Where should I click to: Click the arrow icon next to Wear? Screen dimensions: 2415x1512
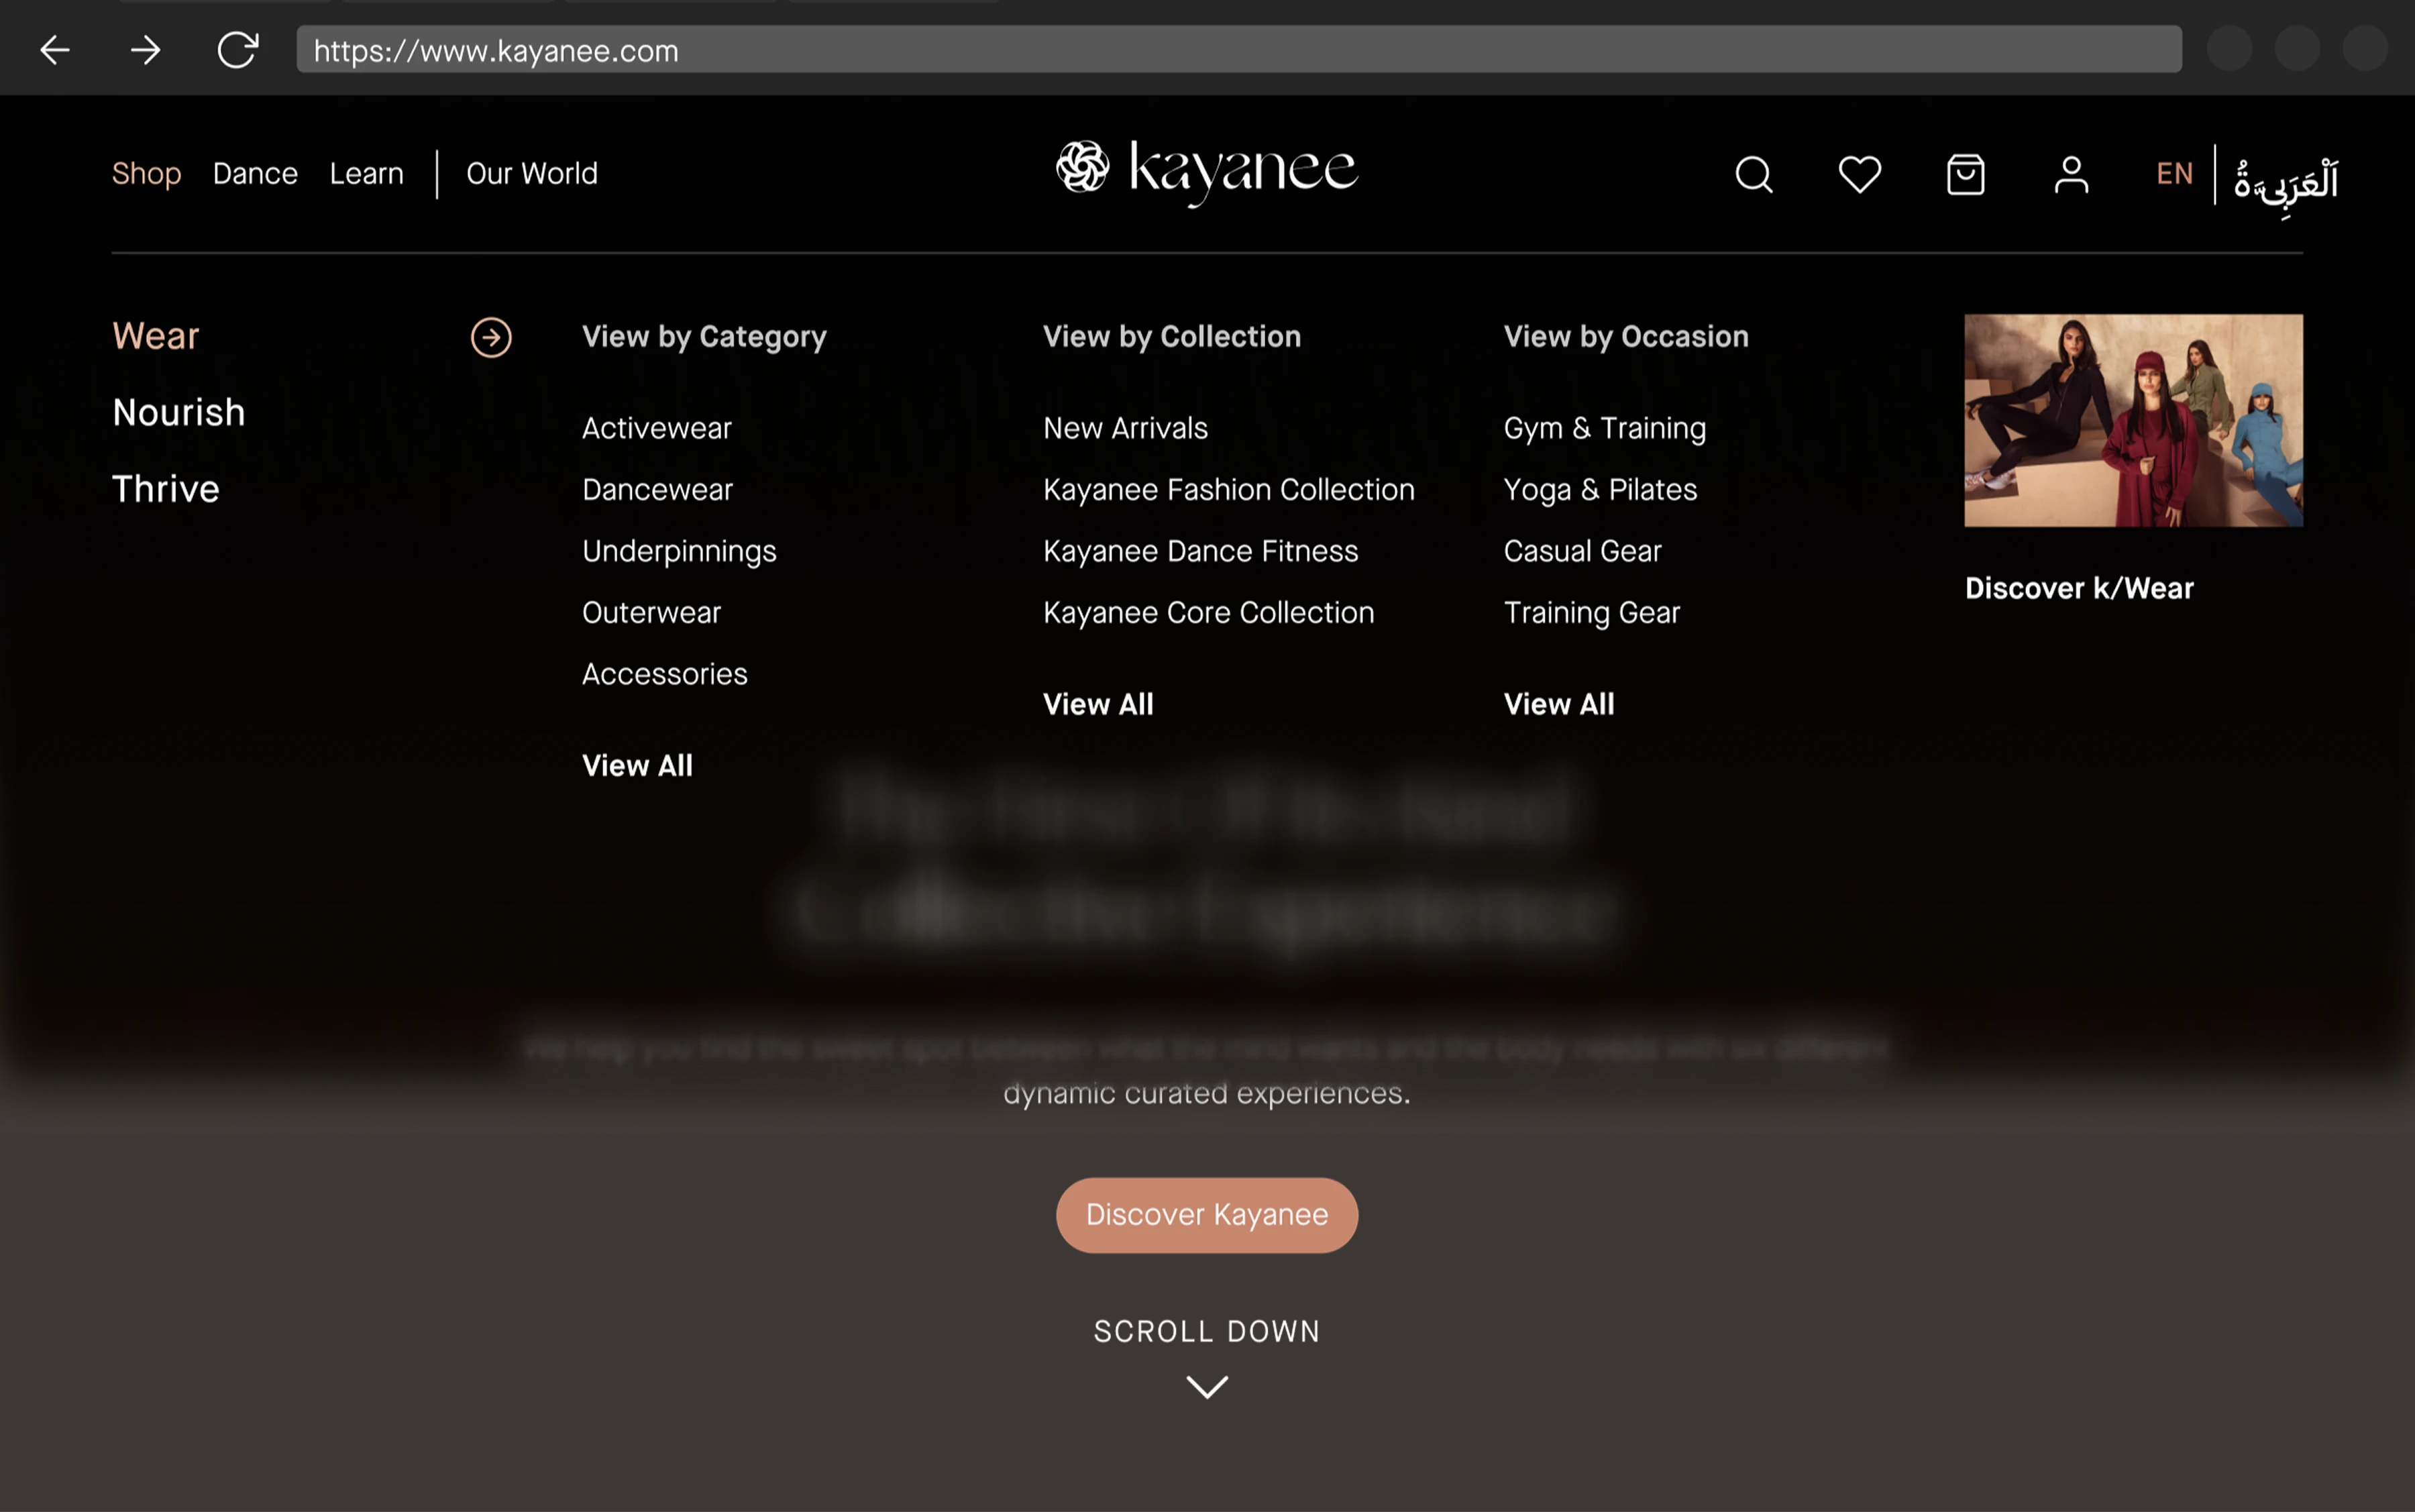(x=491, y=338)
